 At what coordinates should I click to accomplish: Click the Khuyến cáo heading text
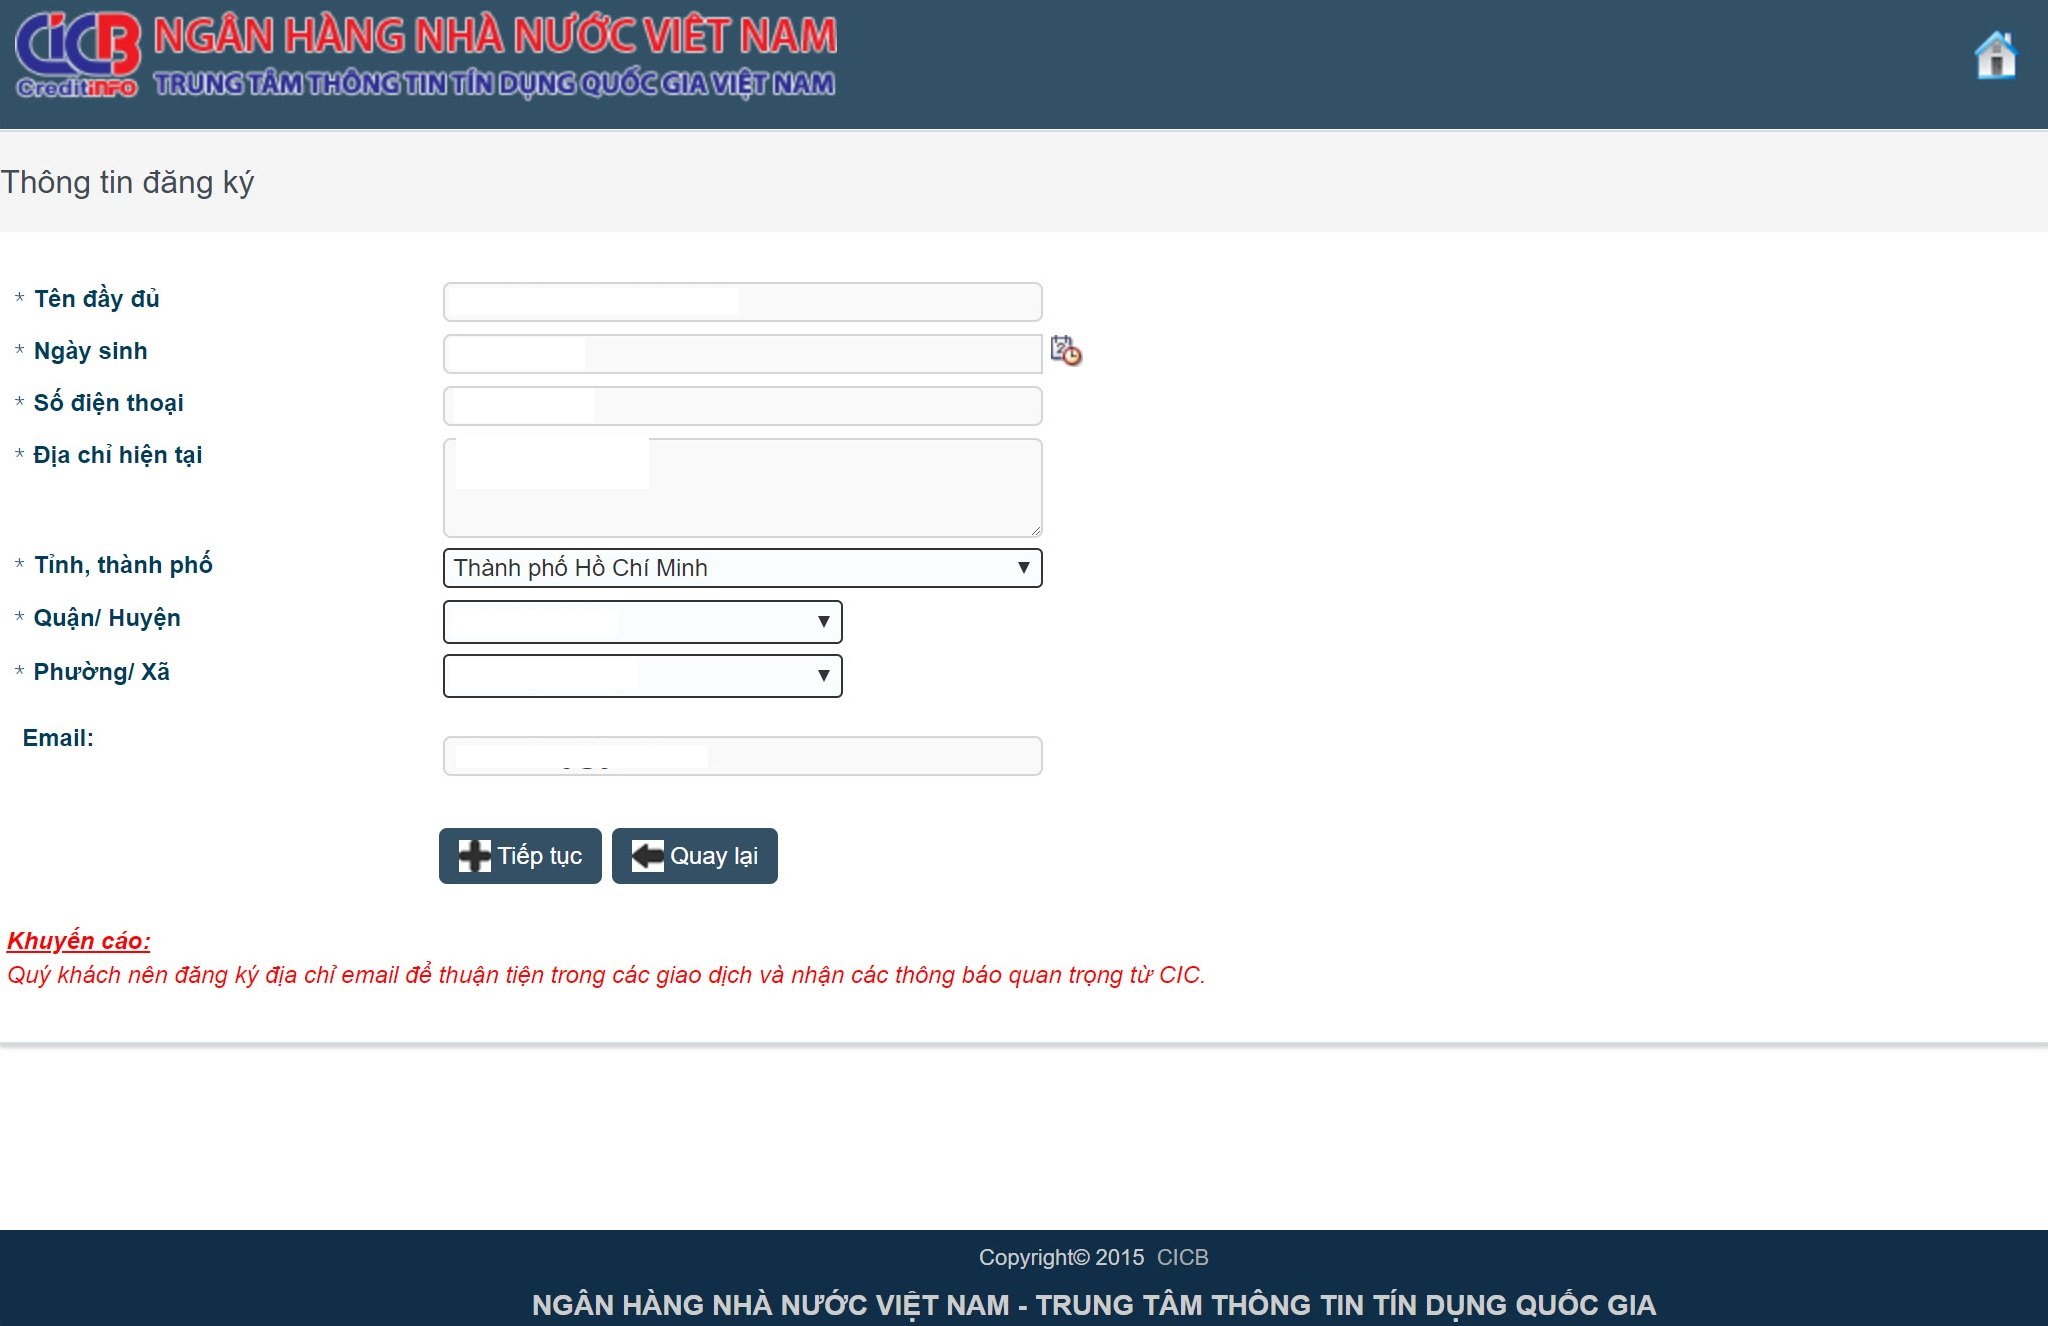[x=79, y=941]
